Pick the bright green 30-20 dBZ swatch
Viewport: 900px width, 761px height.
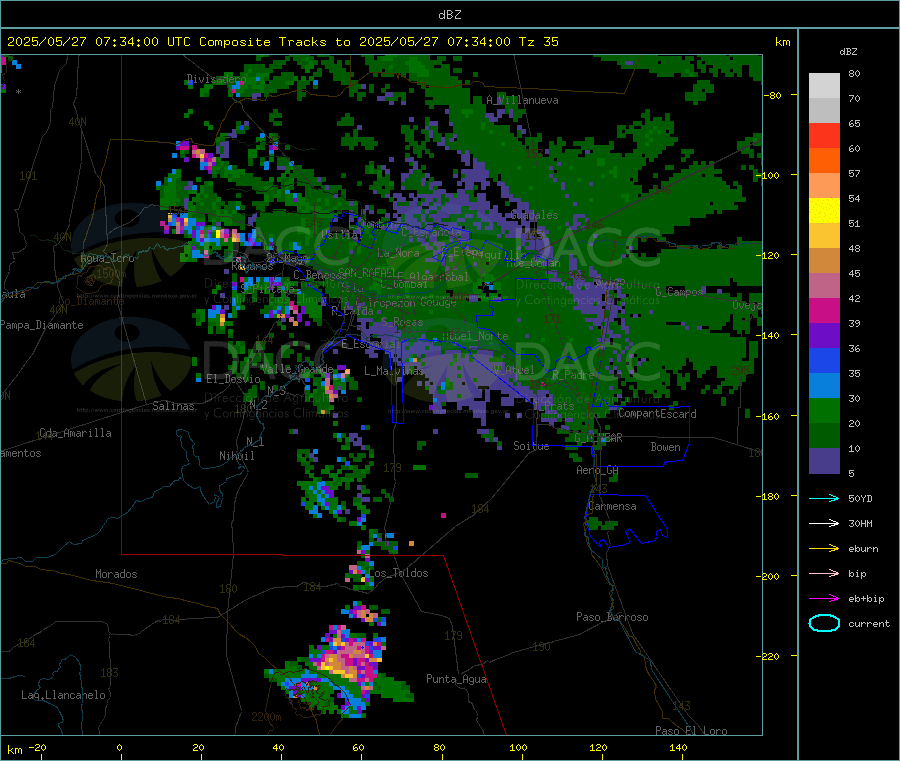point(824,411)
